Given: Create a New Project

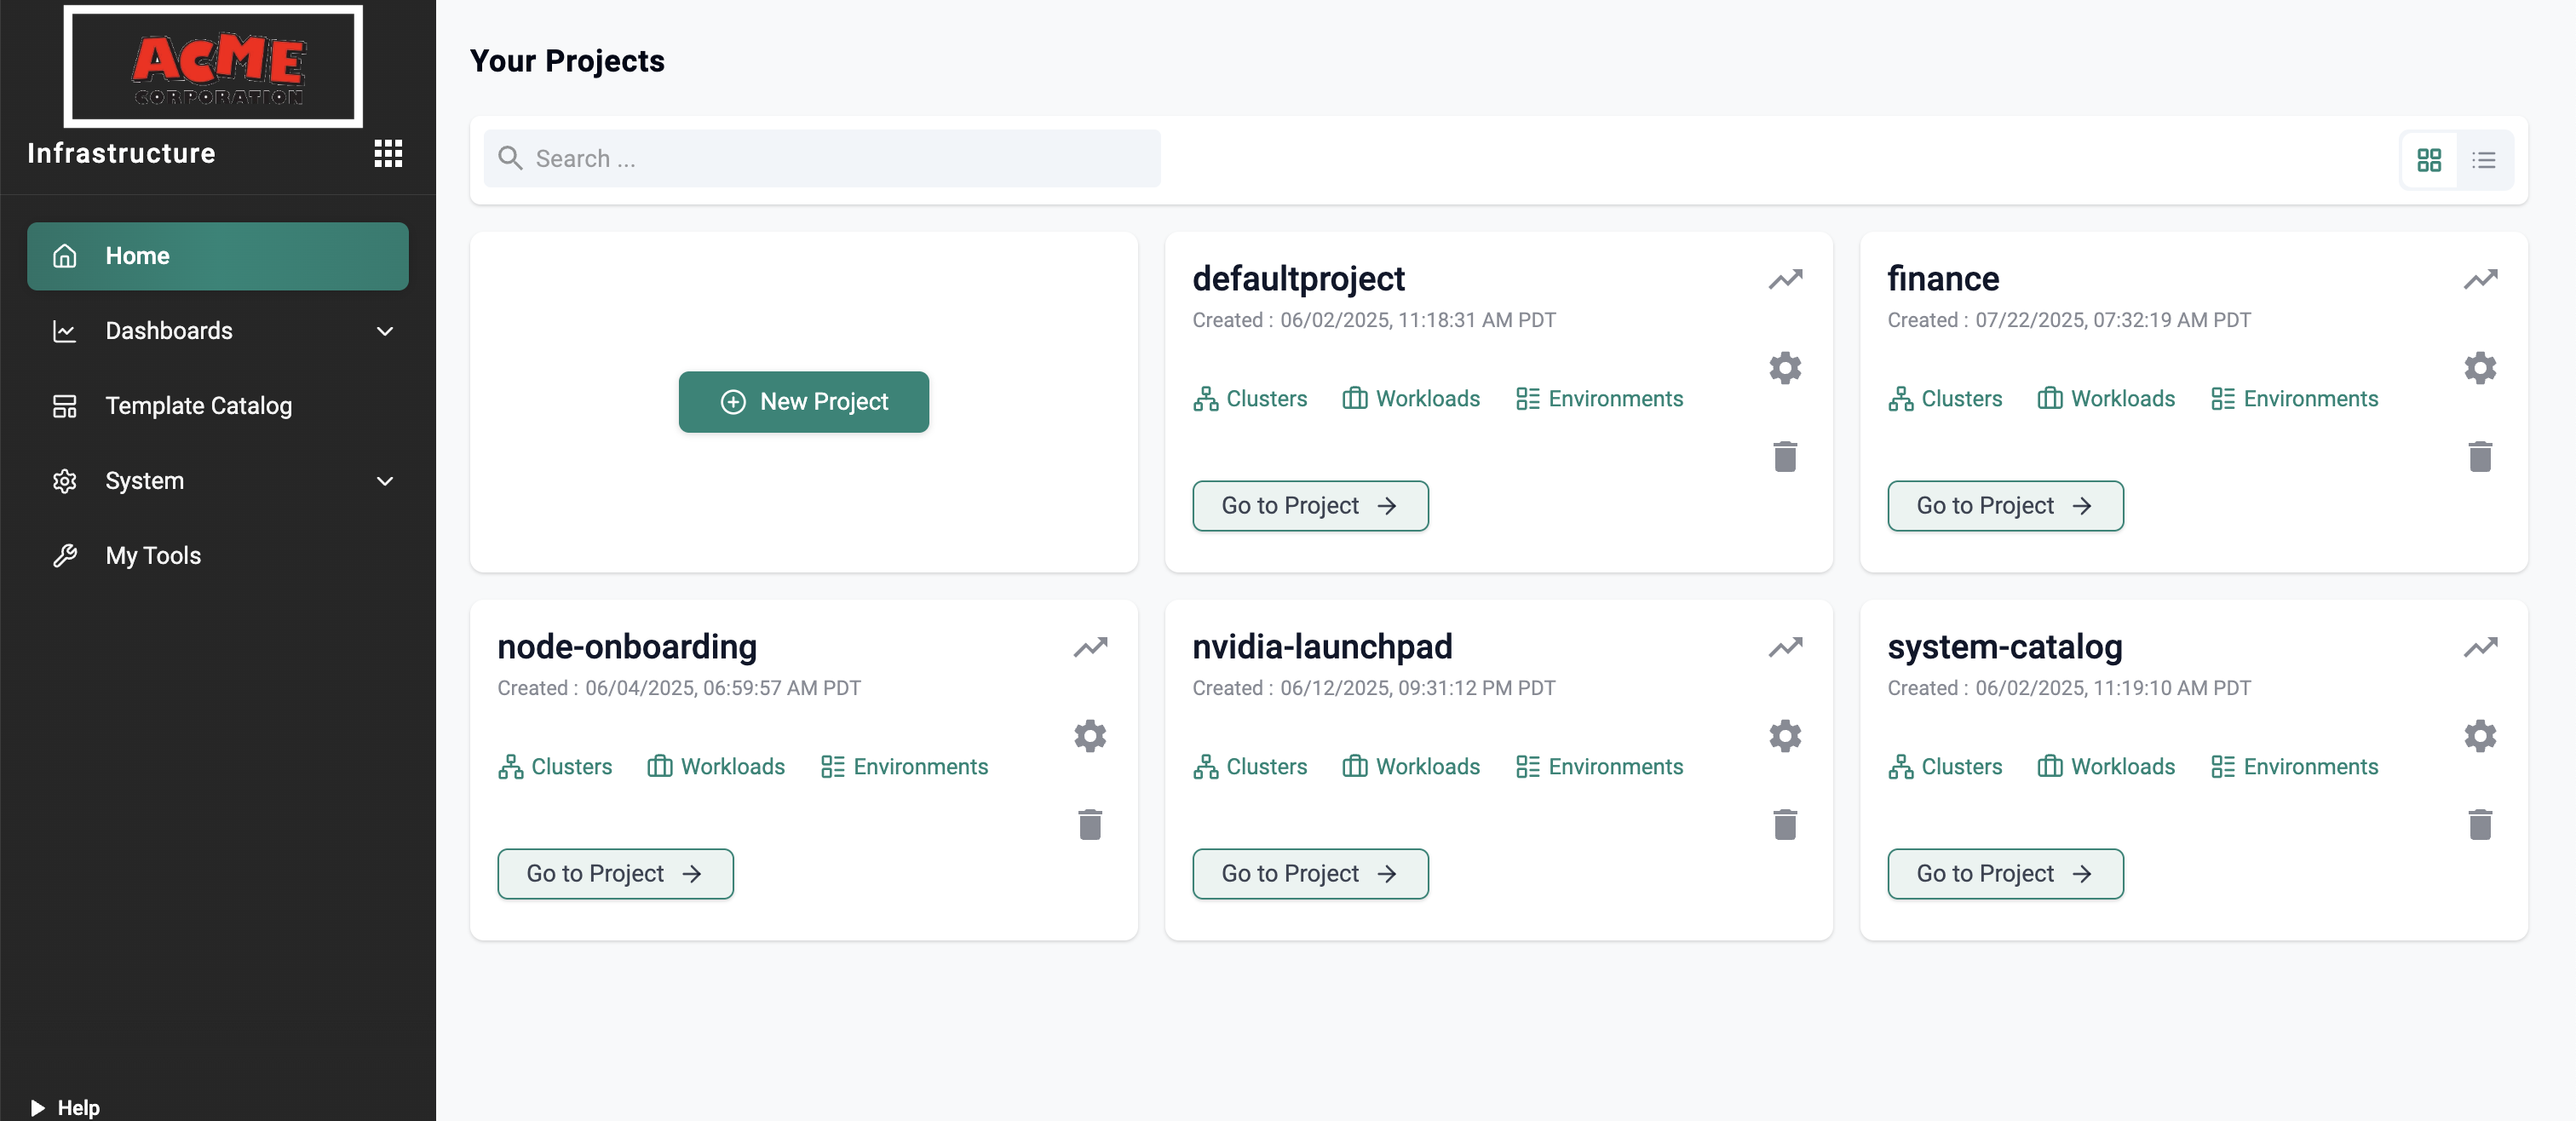Looking at the screenshot, I should coord(803,402).
